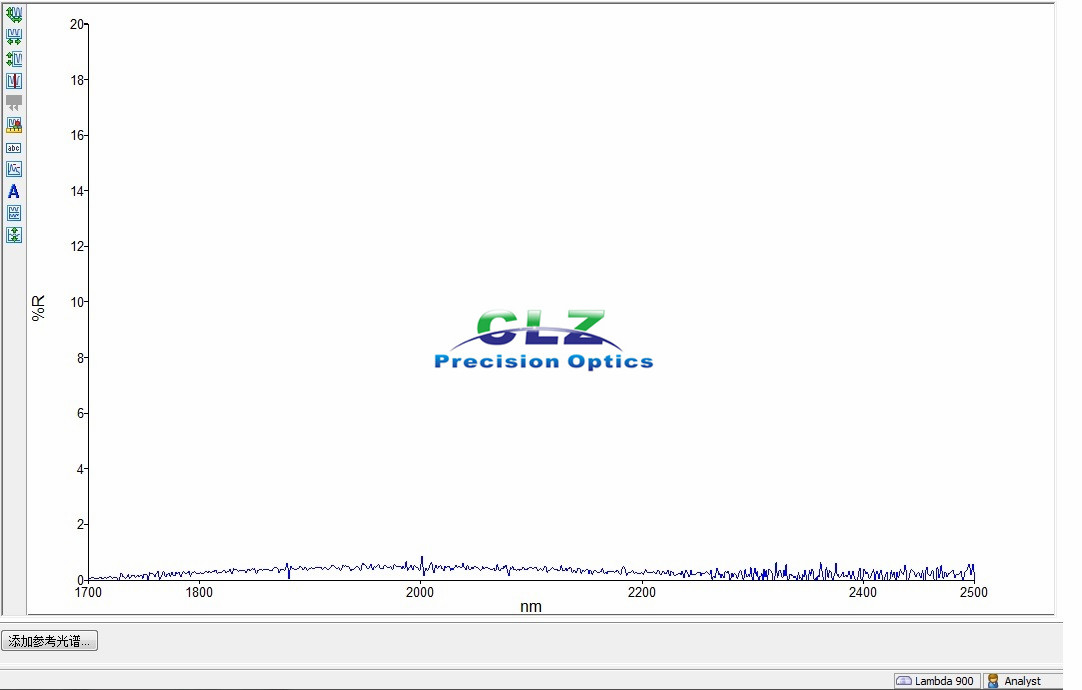Click the 1700 tick label on x-axis

pos(88,592)
